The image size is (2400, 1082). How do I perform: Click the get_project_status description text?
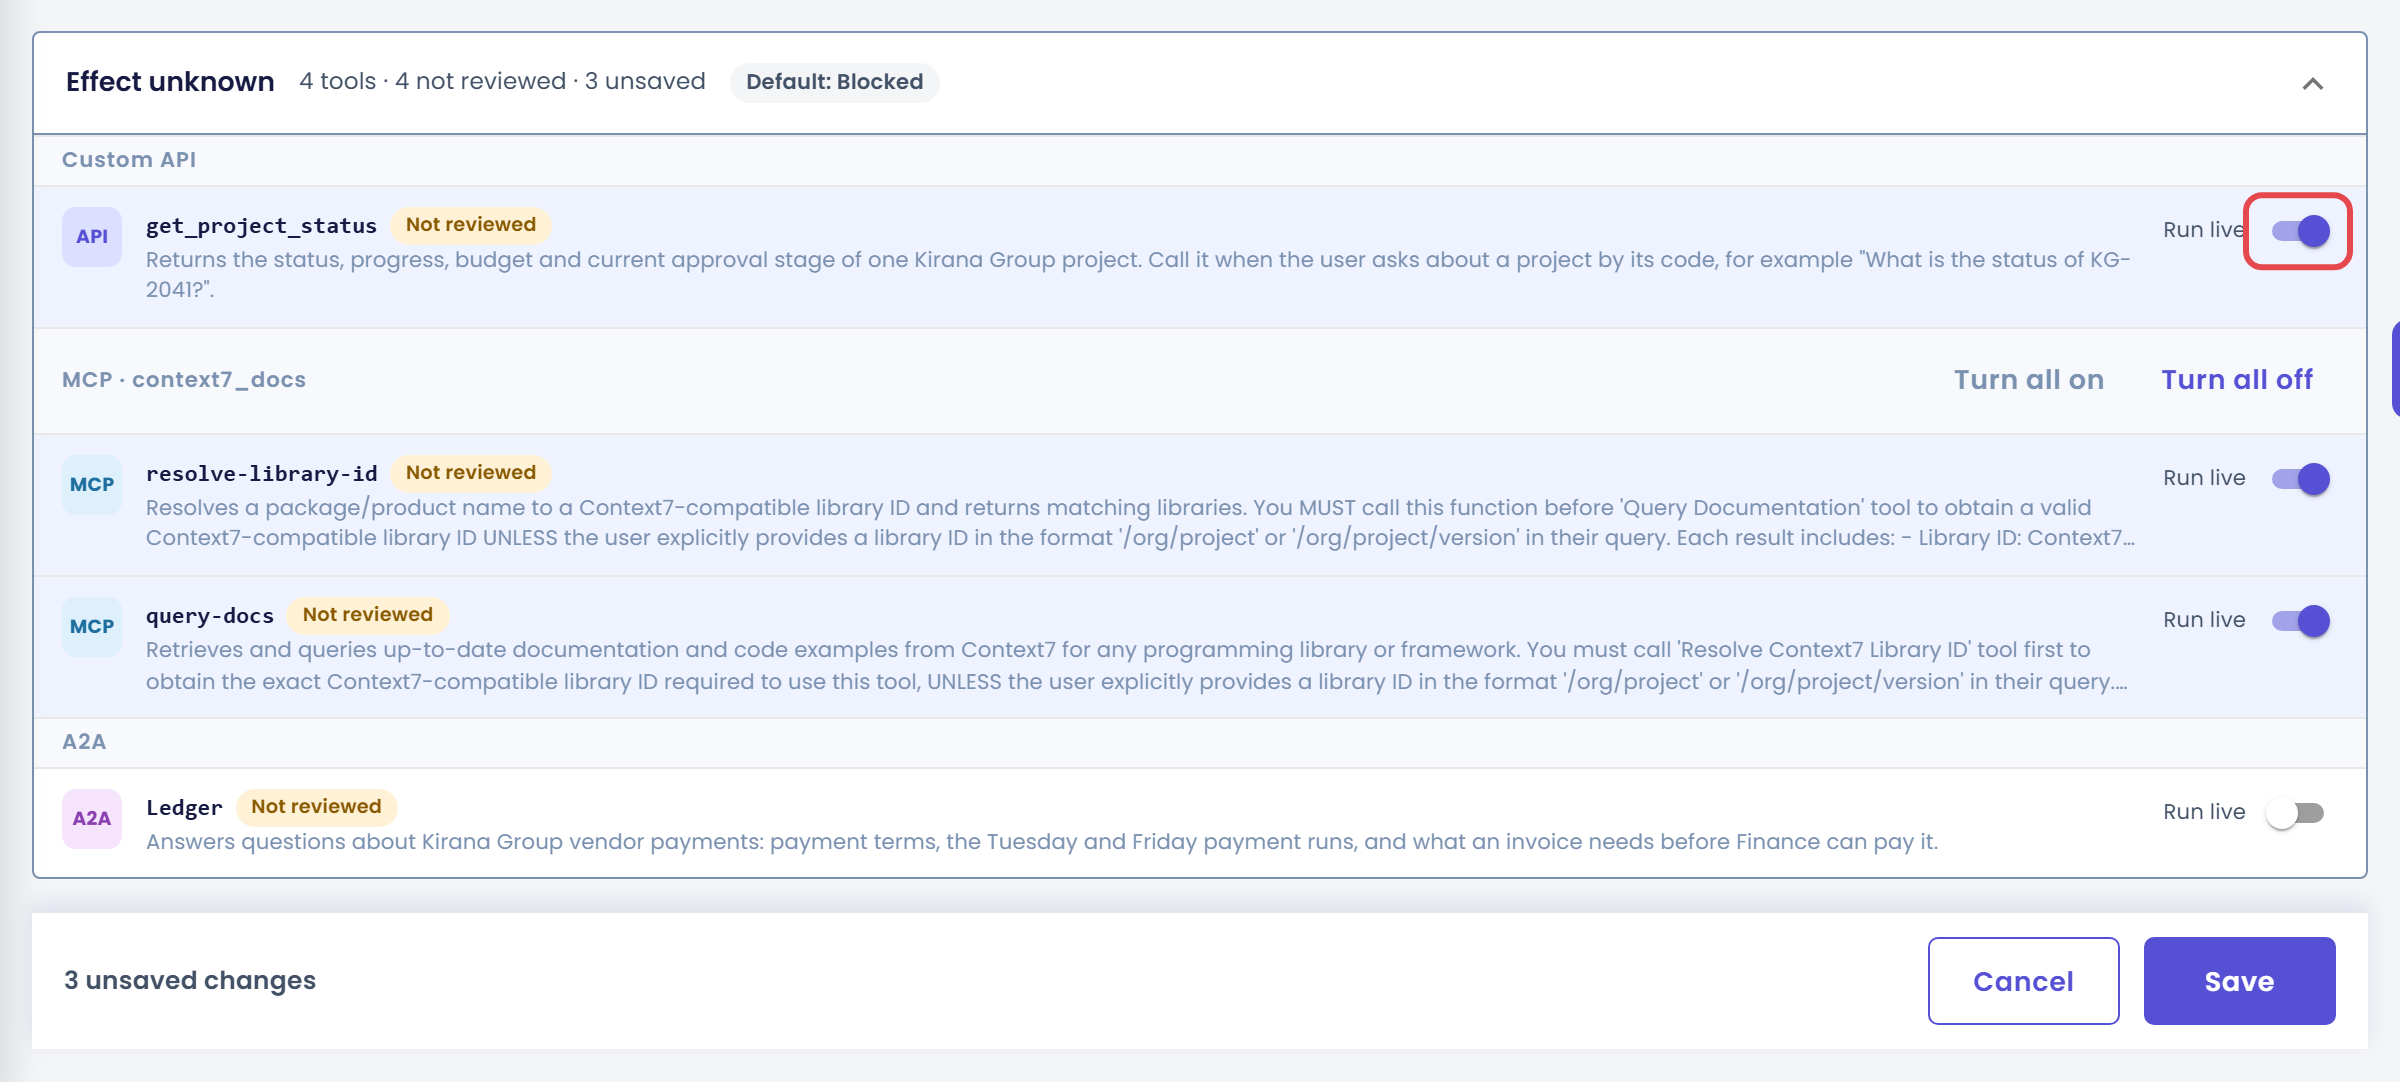1138,275
